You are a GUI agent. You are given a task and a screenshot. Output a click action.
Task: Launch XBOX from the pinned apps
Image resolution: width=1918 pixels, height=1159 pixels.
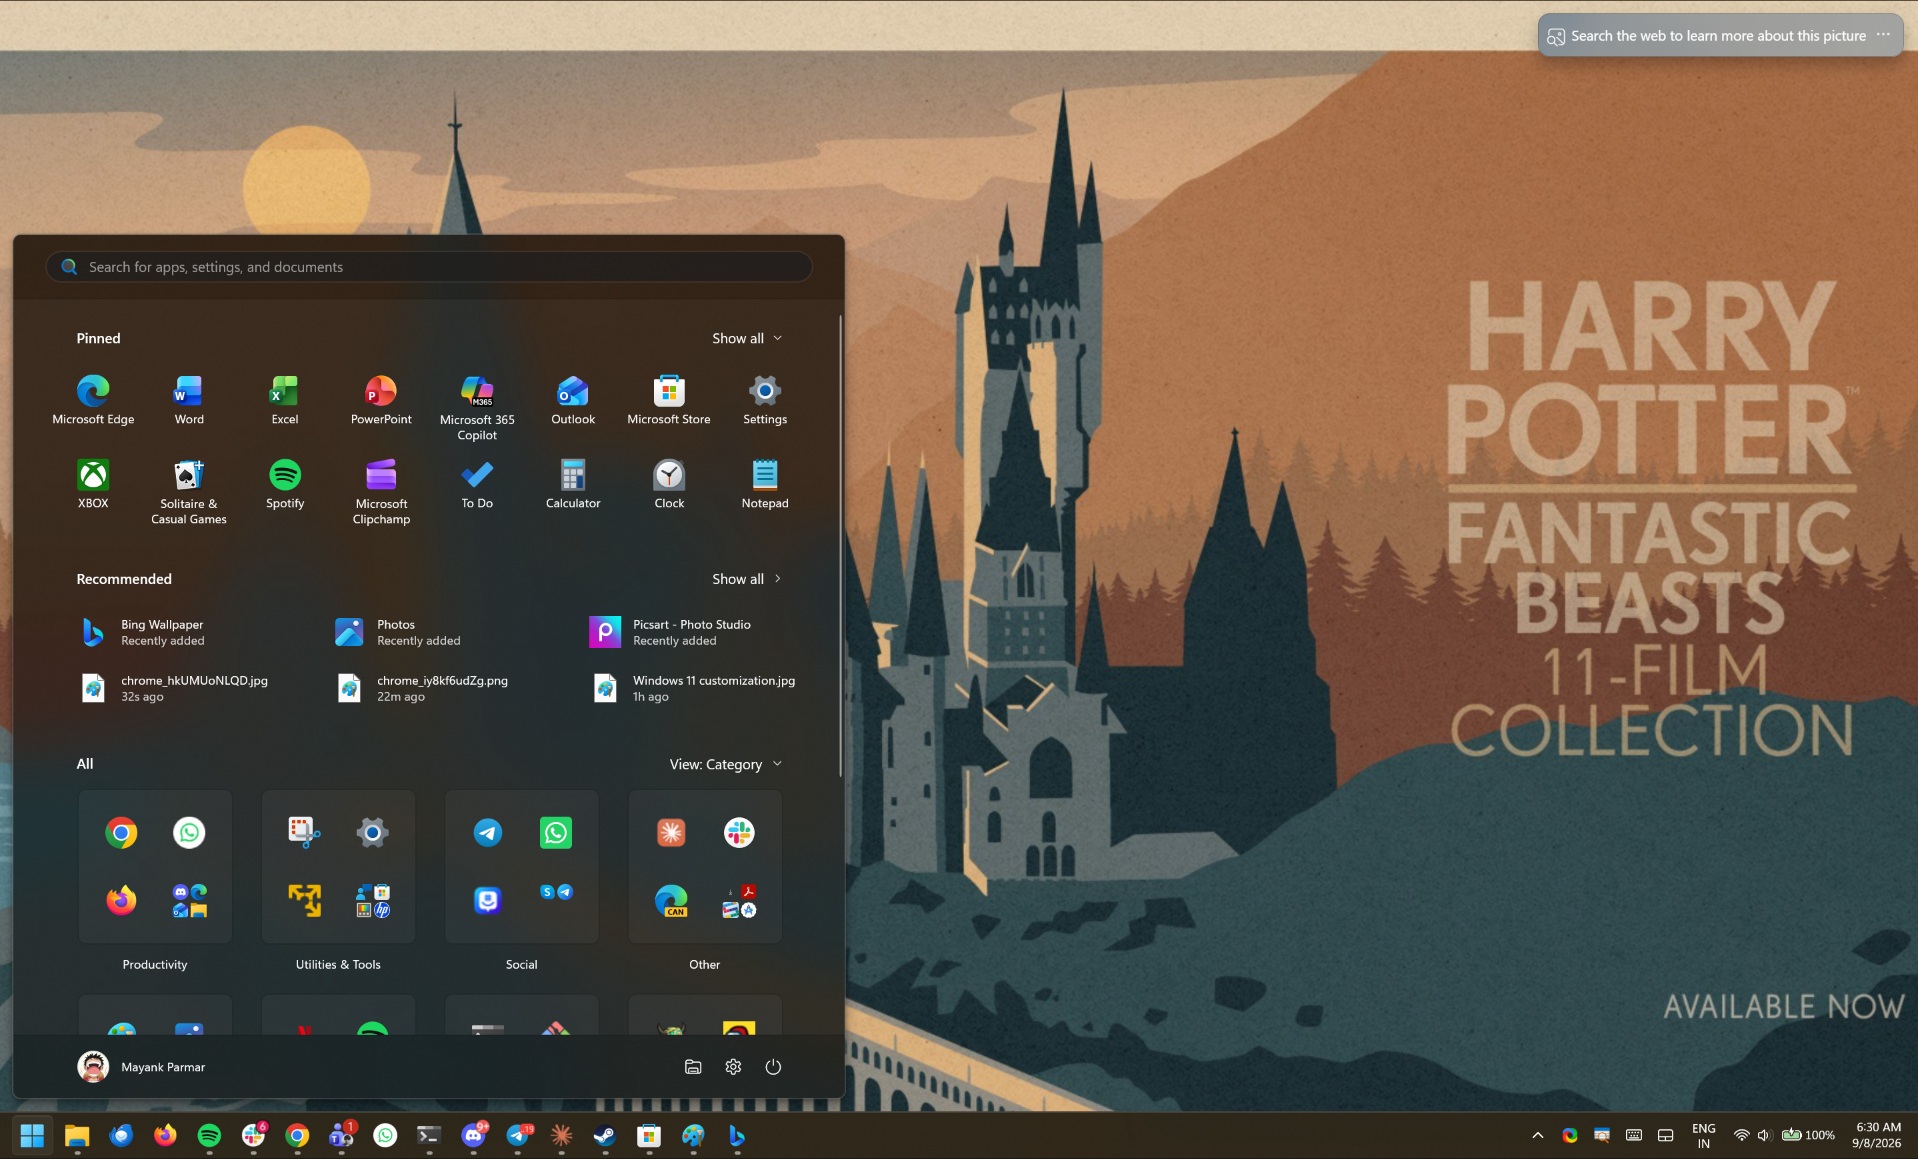pyautogui.click(x=93, y=484)
